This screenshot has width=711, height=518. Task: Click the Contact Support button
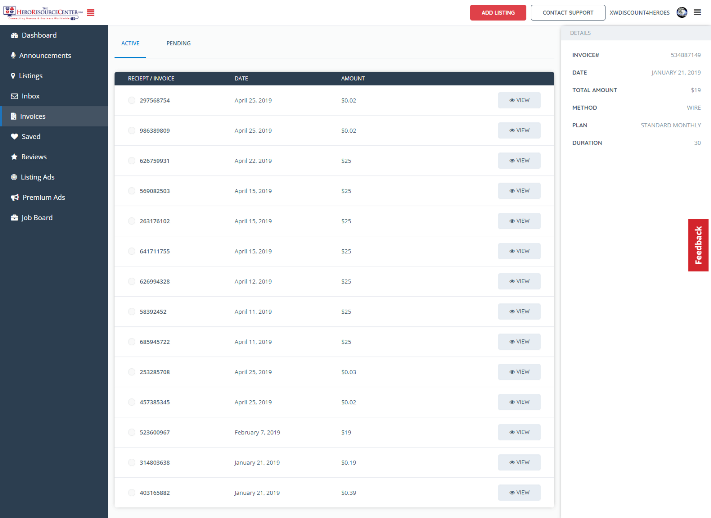click(567, 13)
